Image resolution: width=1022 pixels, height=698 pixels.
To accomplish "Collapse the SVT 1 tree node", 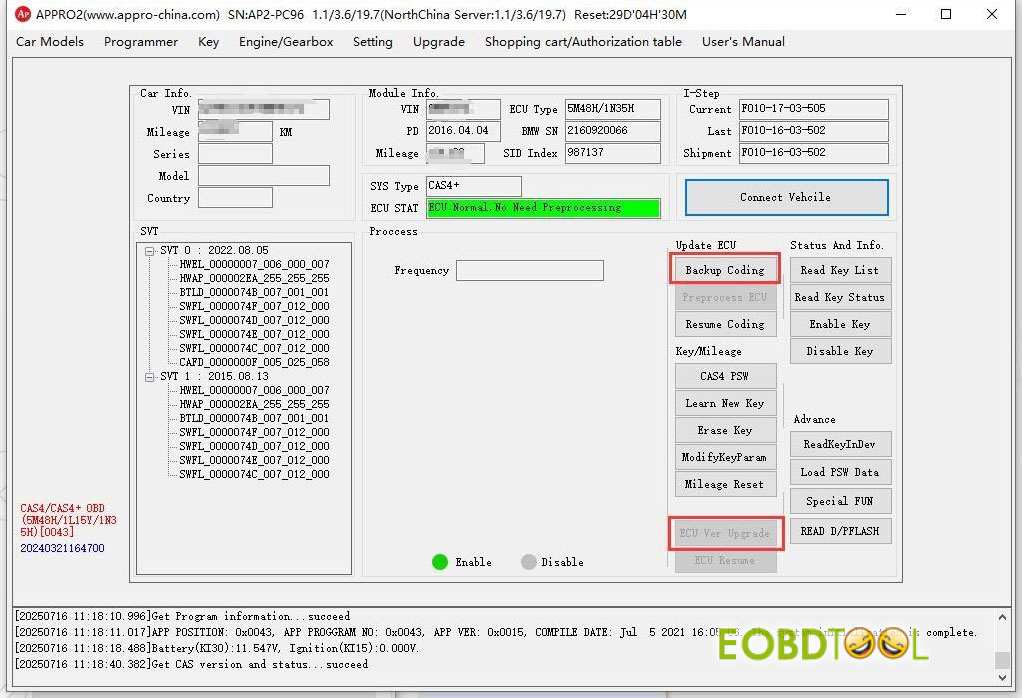I will tap(149, 377).
